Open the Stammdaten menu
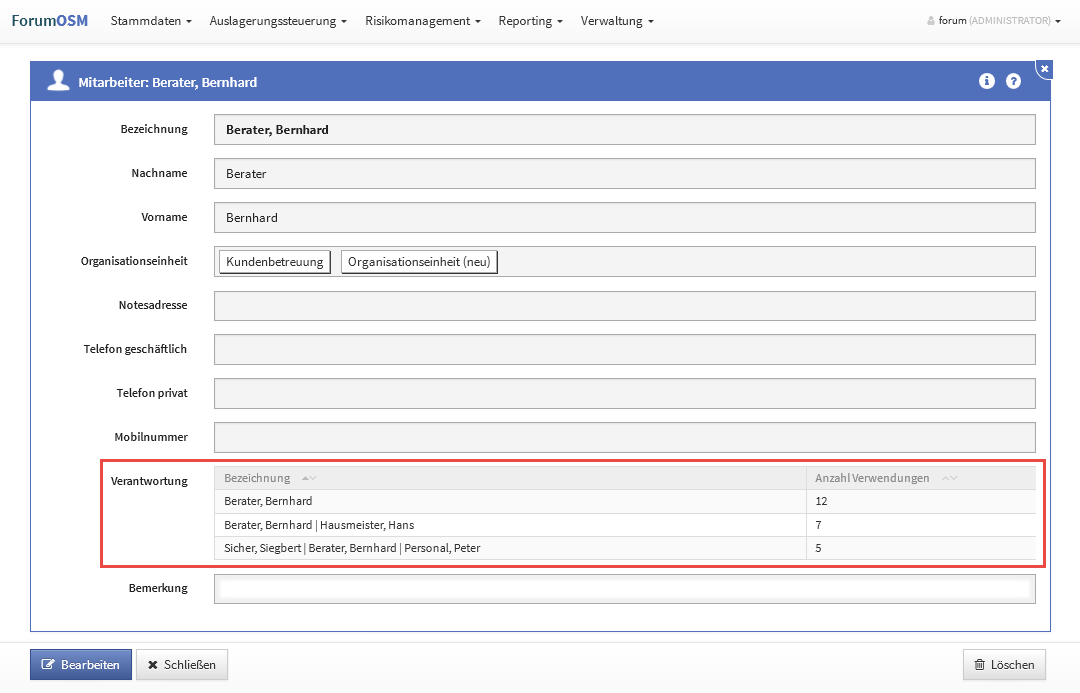 [151, 21]
